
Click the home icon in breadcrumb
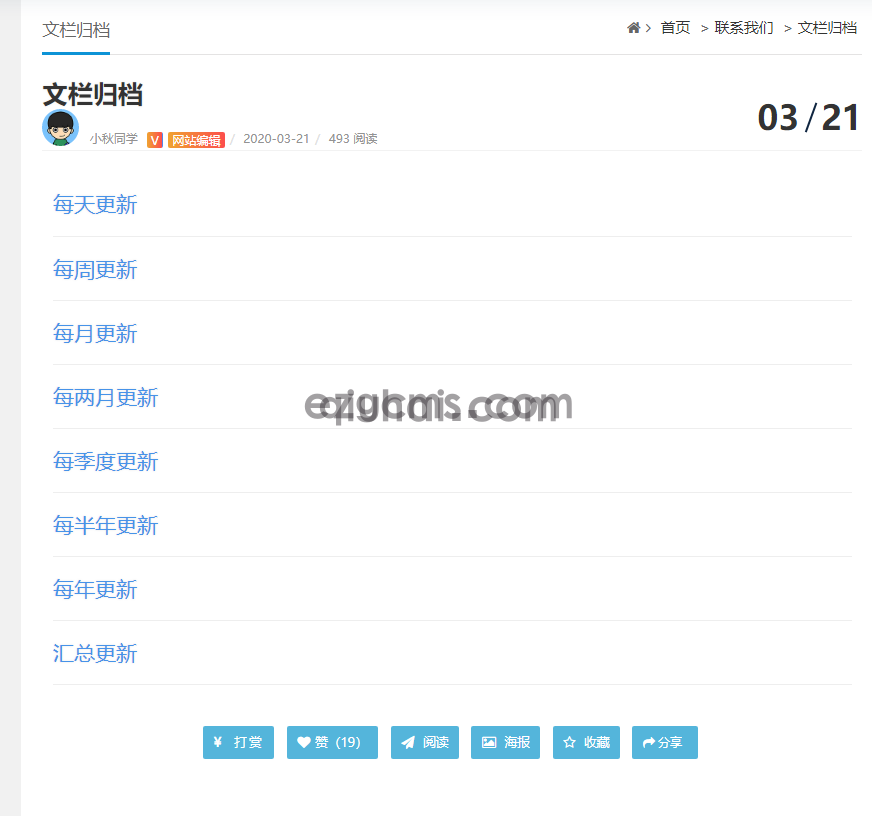[633, 28]
